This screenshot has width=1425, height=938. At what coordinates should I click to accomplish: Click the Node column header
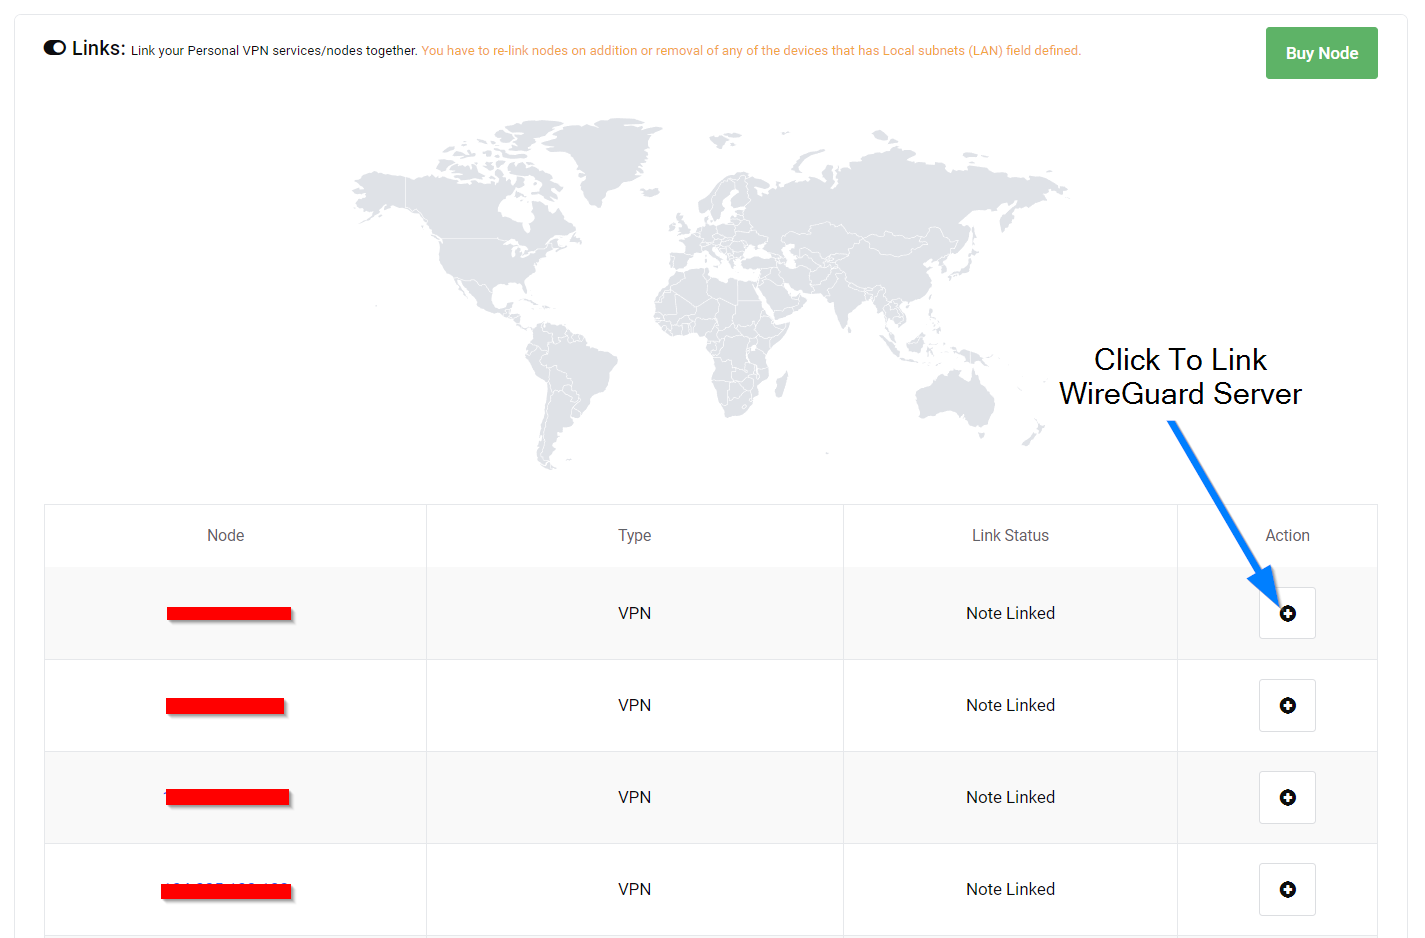225,535
